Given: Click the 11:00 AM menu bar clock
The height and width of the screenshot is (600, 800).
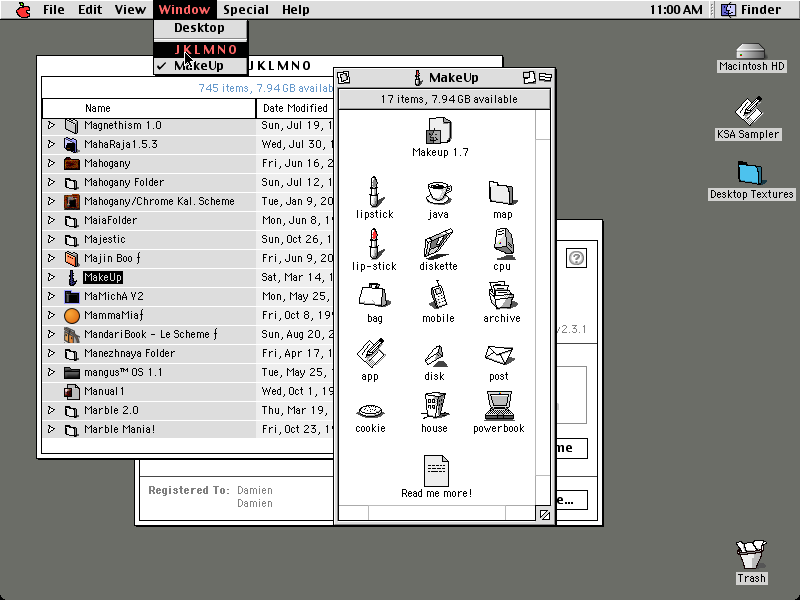Looking at the screenshot, I should pos(676,10).
